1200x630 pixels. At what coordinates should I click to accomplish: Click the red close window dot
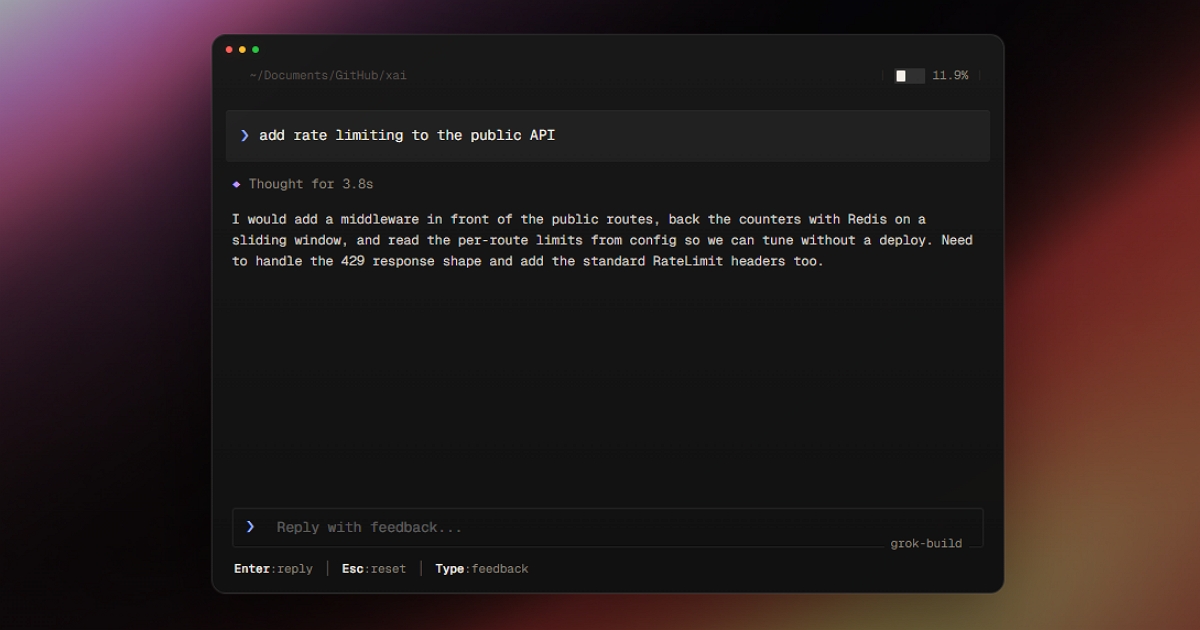[229, 49]
